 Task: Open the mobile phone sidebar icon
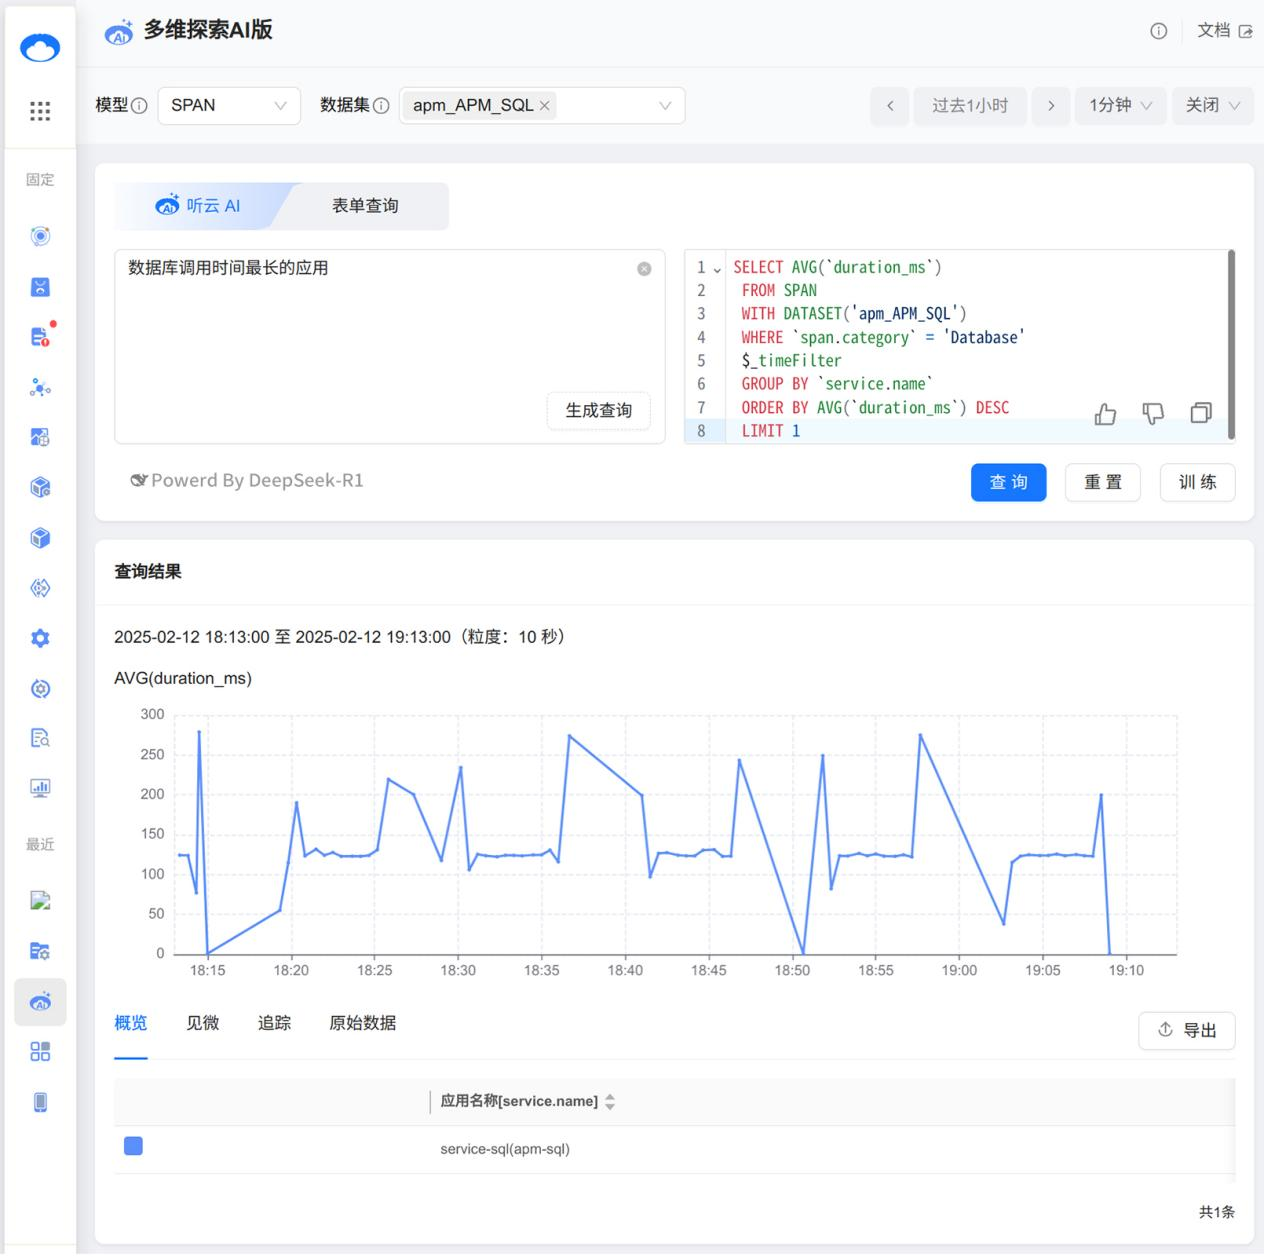click(40, 1102)
